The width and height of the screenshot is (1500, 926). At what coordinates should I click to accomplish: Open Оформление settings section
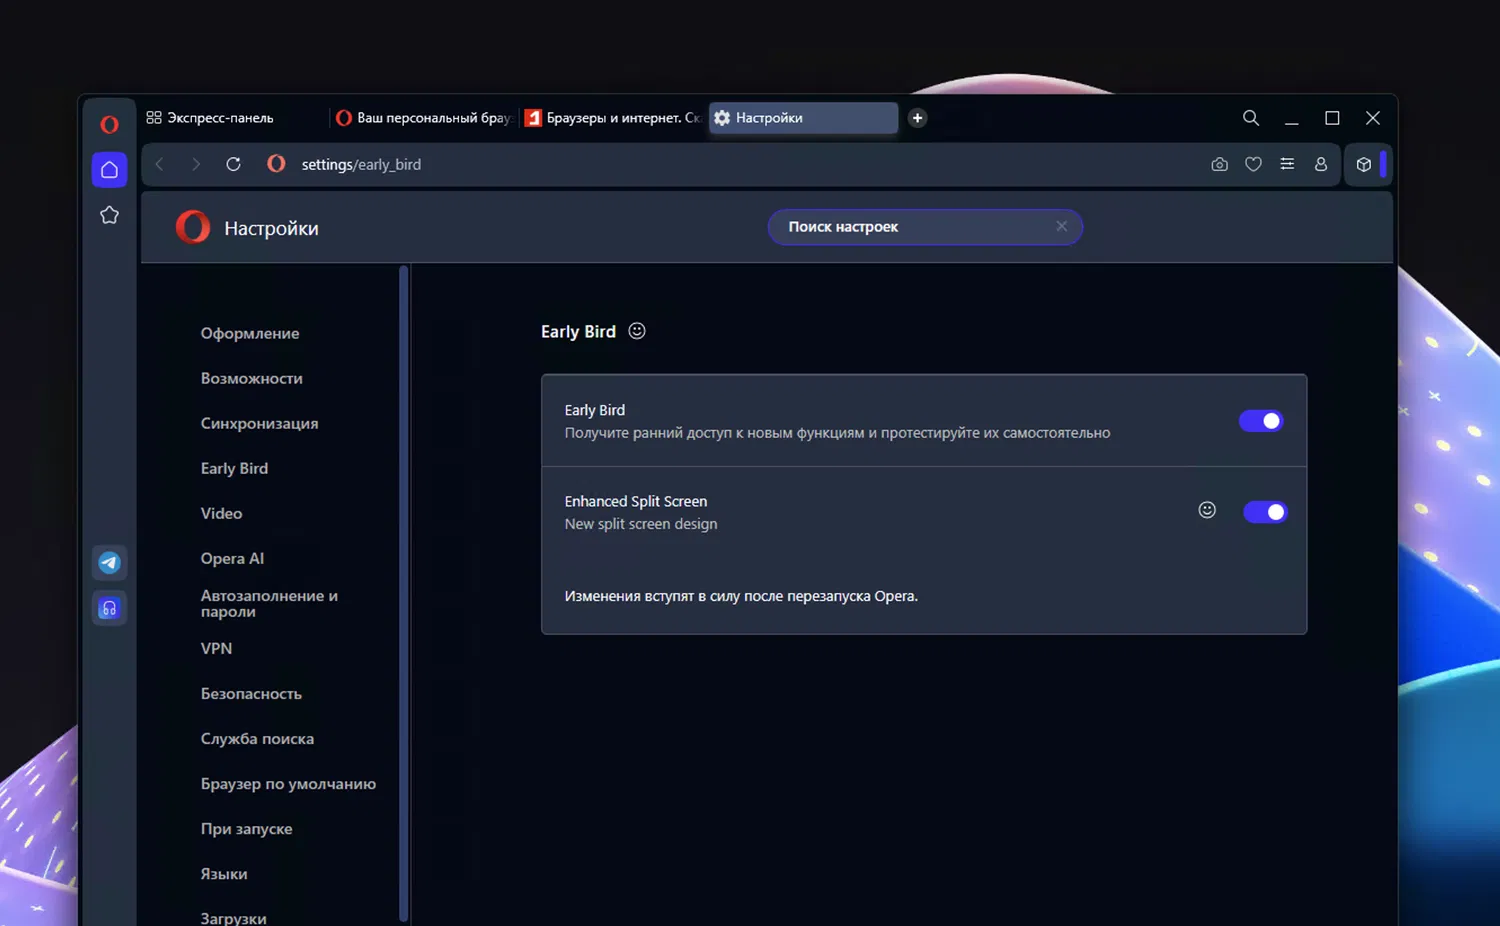[250, 333]
